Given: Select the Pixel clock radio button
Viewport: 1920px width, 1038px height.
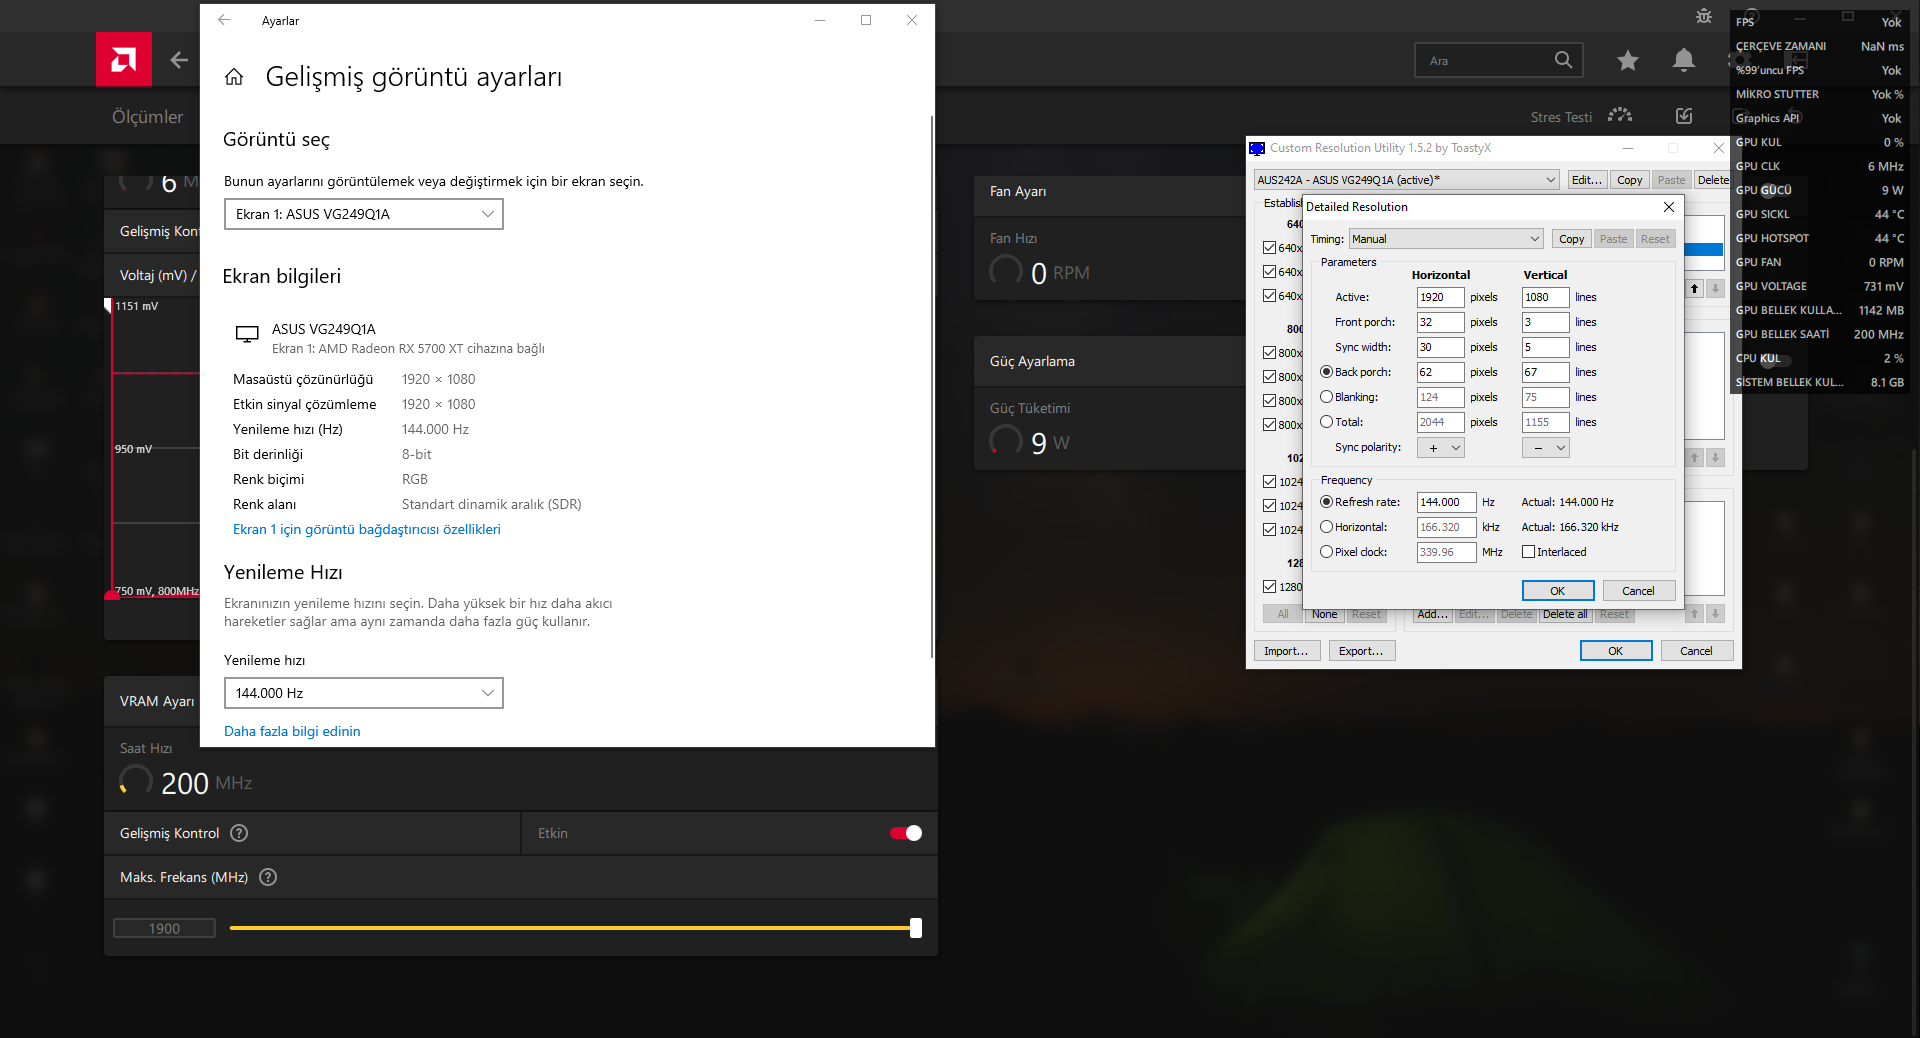Looking at the screenshot, I should [1326, 552].
